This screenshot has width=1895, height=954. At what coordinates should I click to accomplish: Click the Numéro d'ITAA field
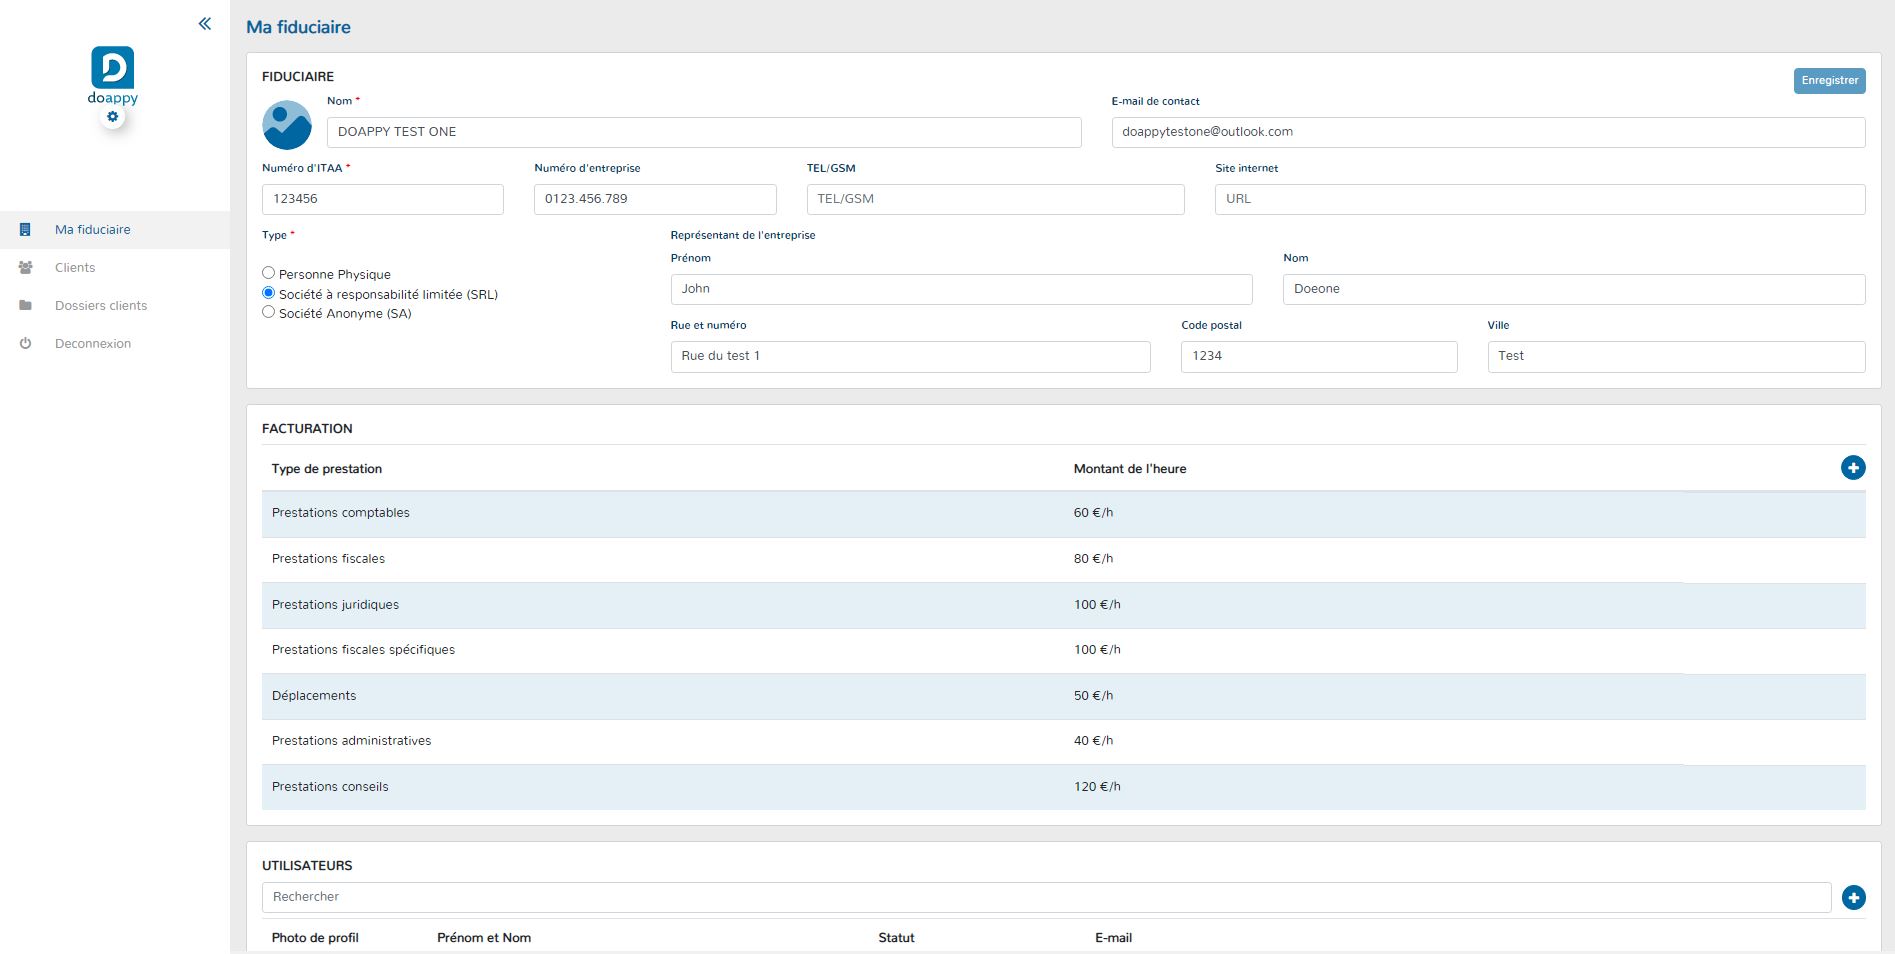pyautogui.click(x=383, y=199)
